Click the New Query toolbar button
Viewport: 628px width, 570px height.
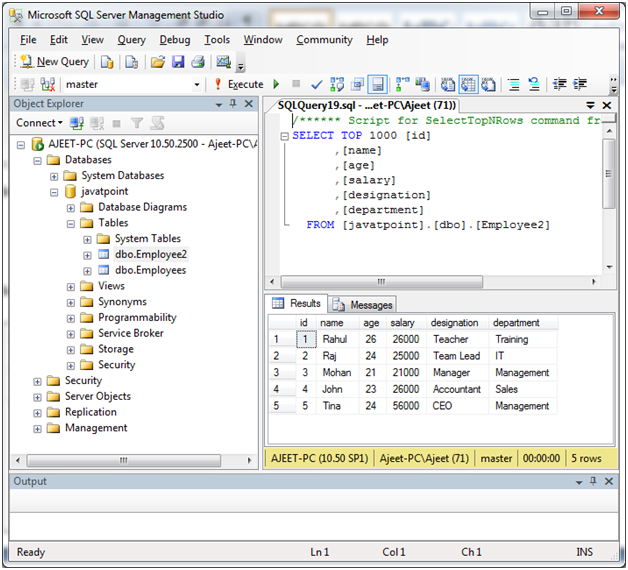[54, 62]
